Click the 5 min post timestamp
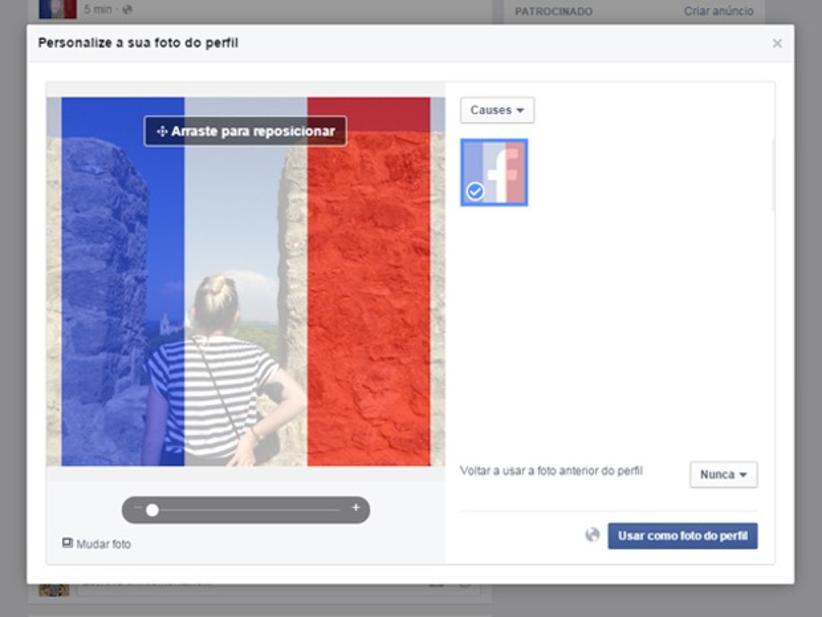Viewport: 822px width, 617px height. pyautogui.click(x=100, y=9)
